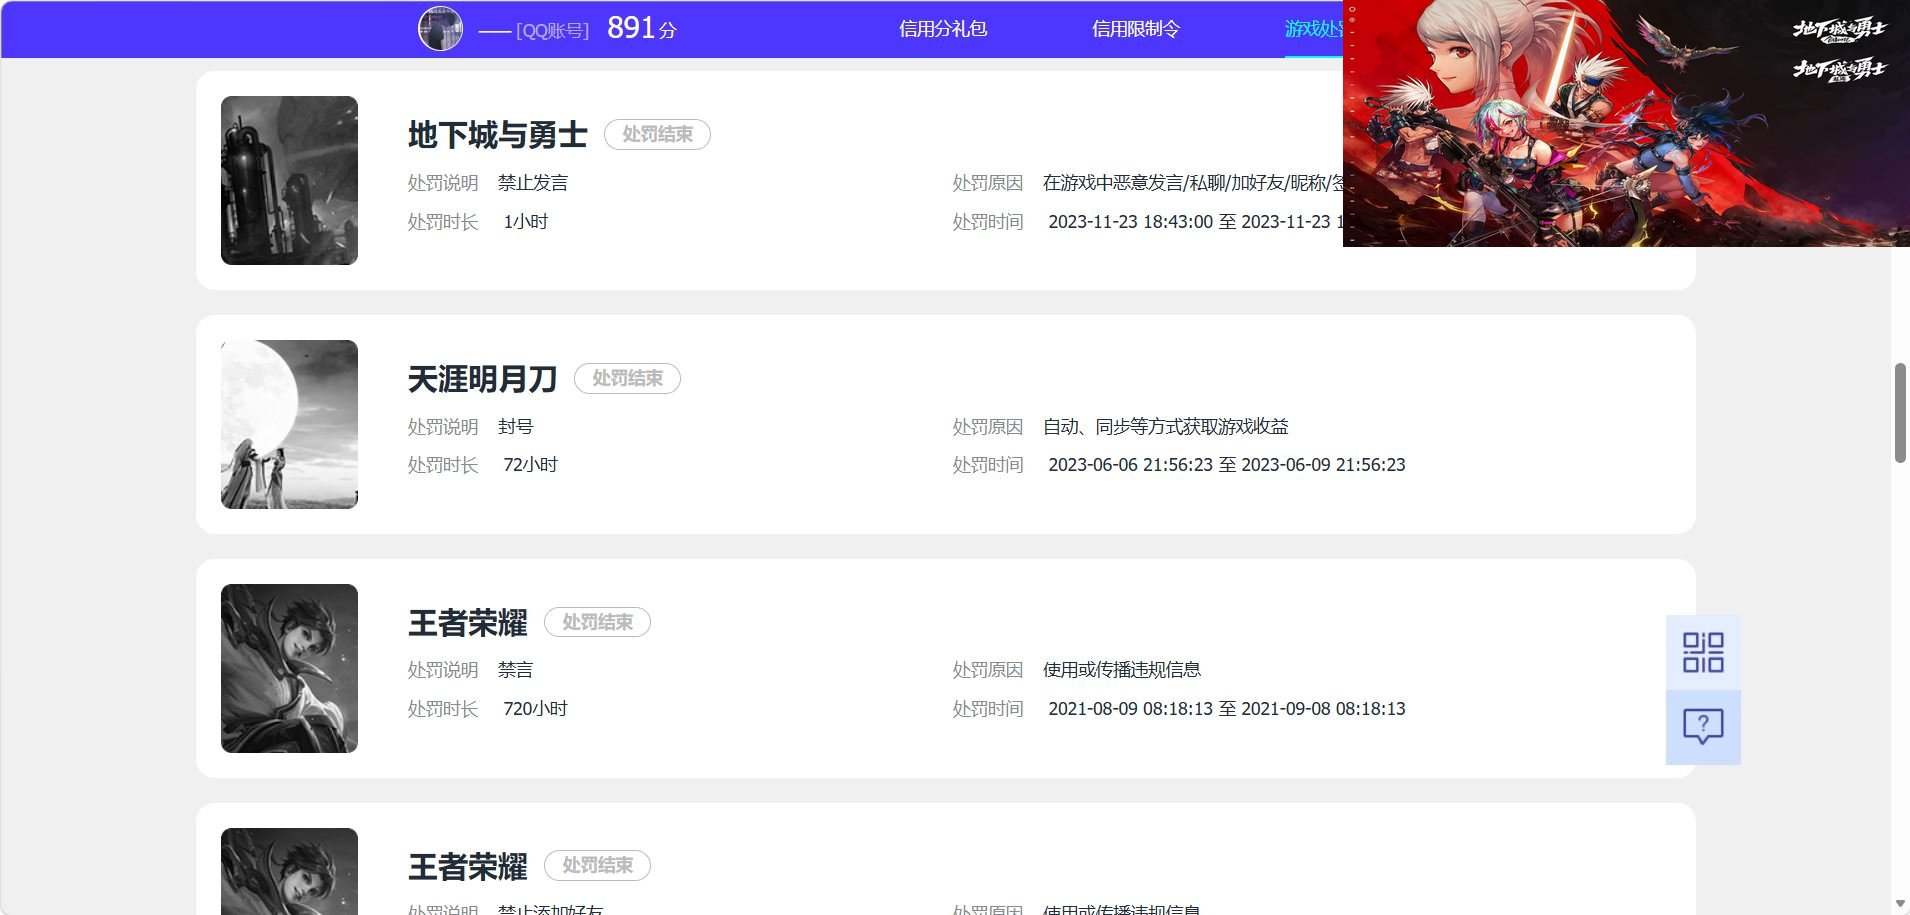Screen dimensions: 1910x915
Task: Click the [QQ账号] label in the header
Action: [x=552, y=31]
